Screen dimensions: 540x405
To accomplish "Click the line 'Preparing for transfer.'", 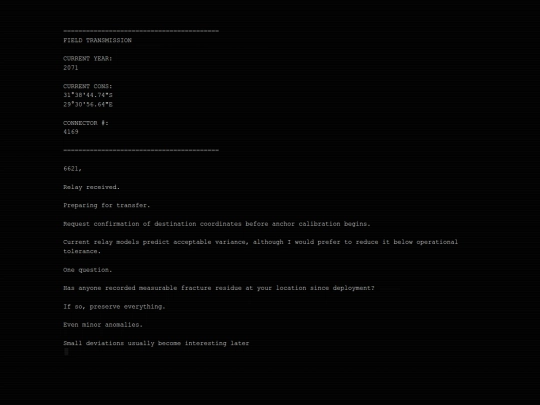I will (107, 206).
